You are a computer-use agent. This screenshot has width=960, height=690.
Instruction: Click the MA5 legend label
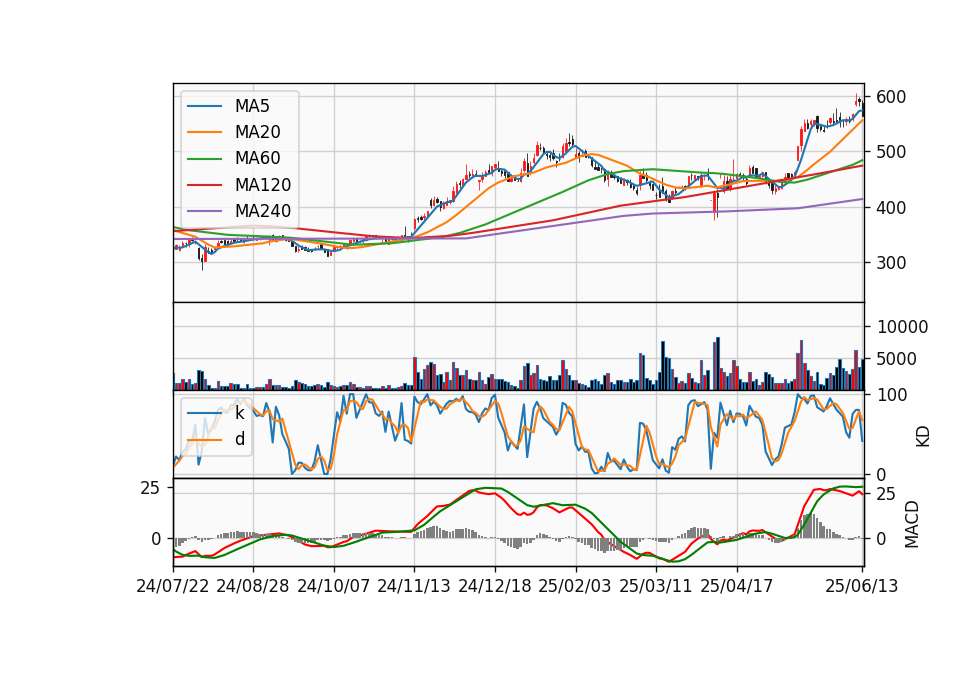tap(252, 106)
